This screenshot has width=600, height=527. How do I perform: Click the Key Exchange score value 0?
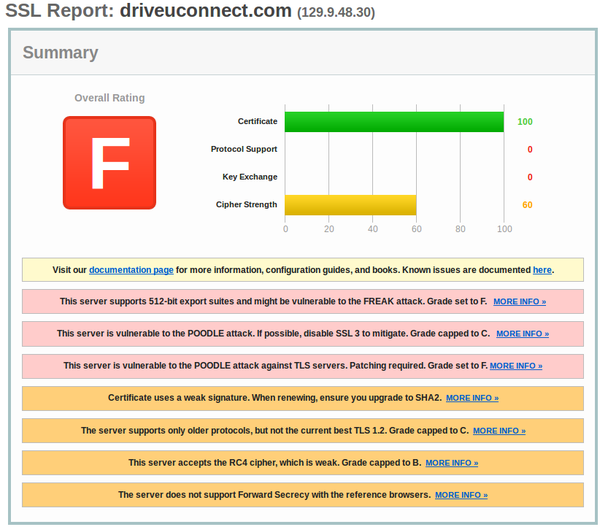point(530,177)
